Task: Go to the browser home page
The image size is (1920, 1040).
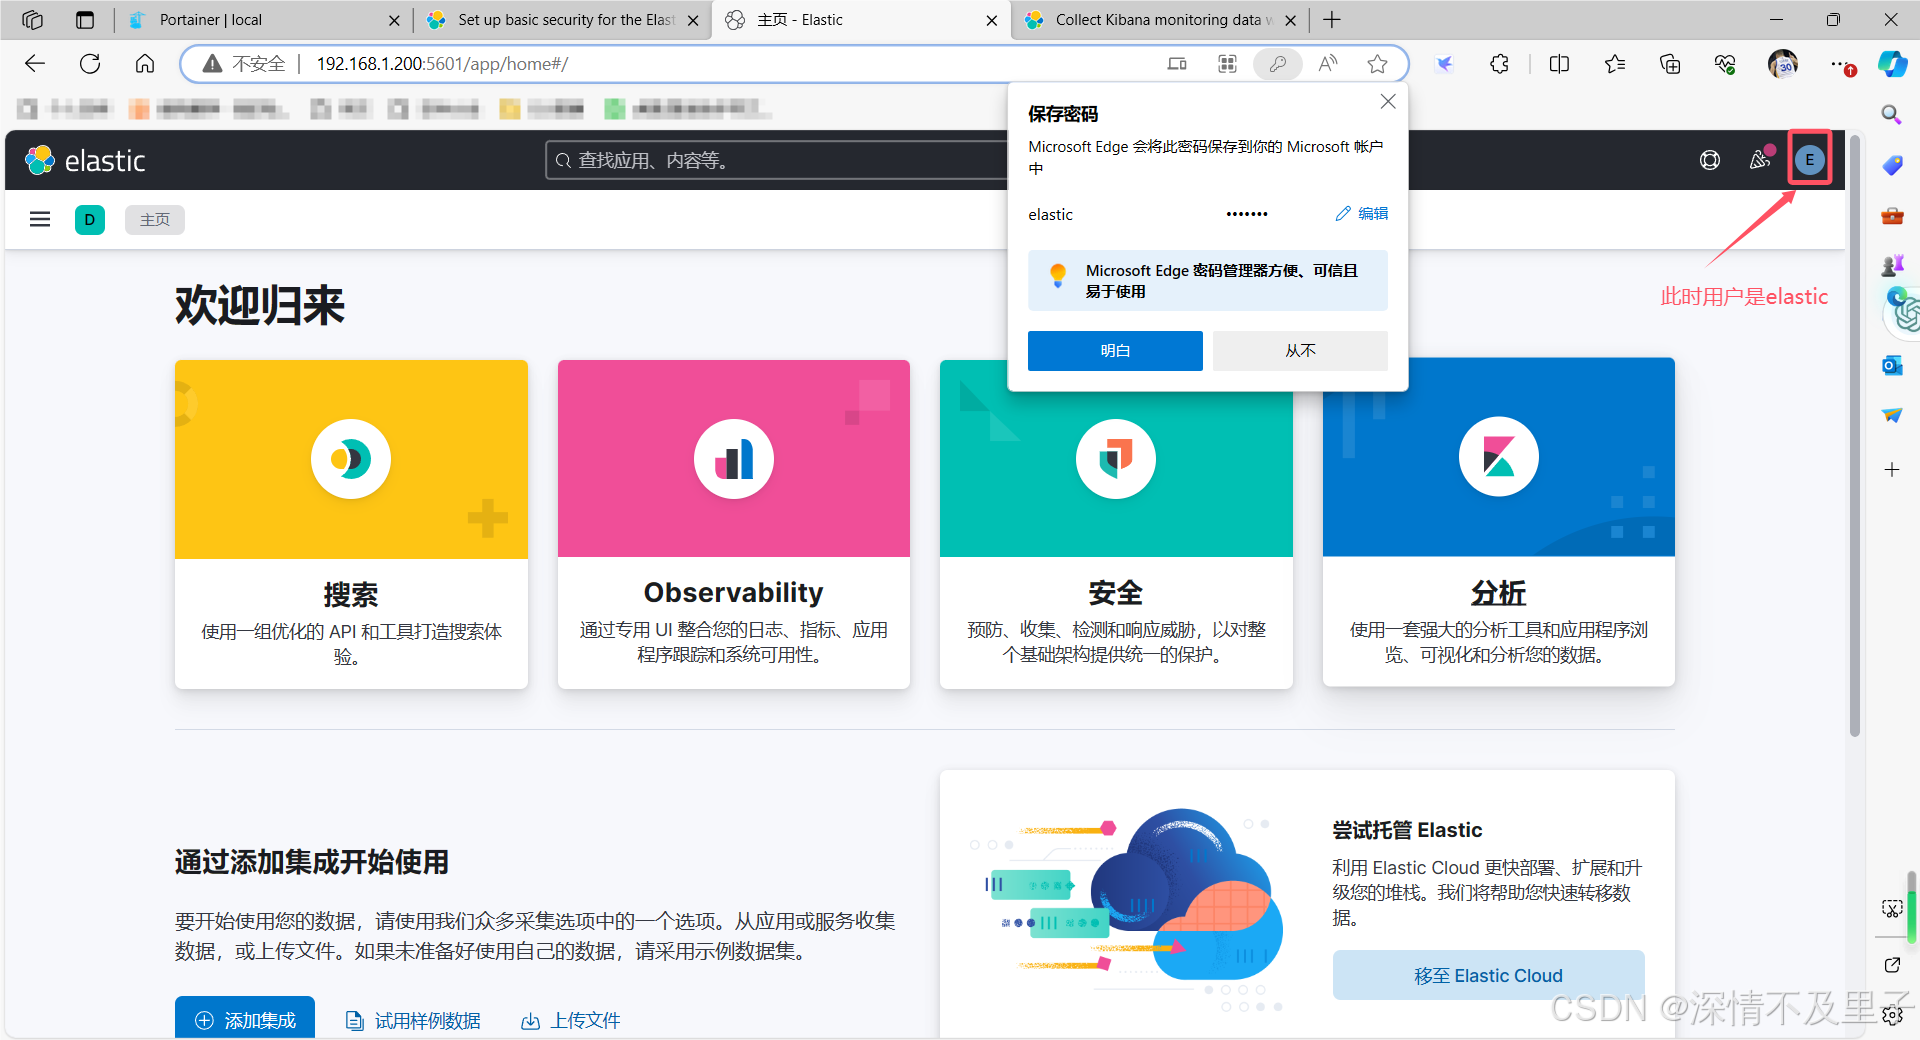Action: click(145, 64)
